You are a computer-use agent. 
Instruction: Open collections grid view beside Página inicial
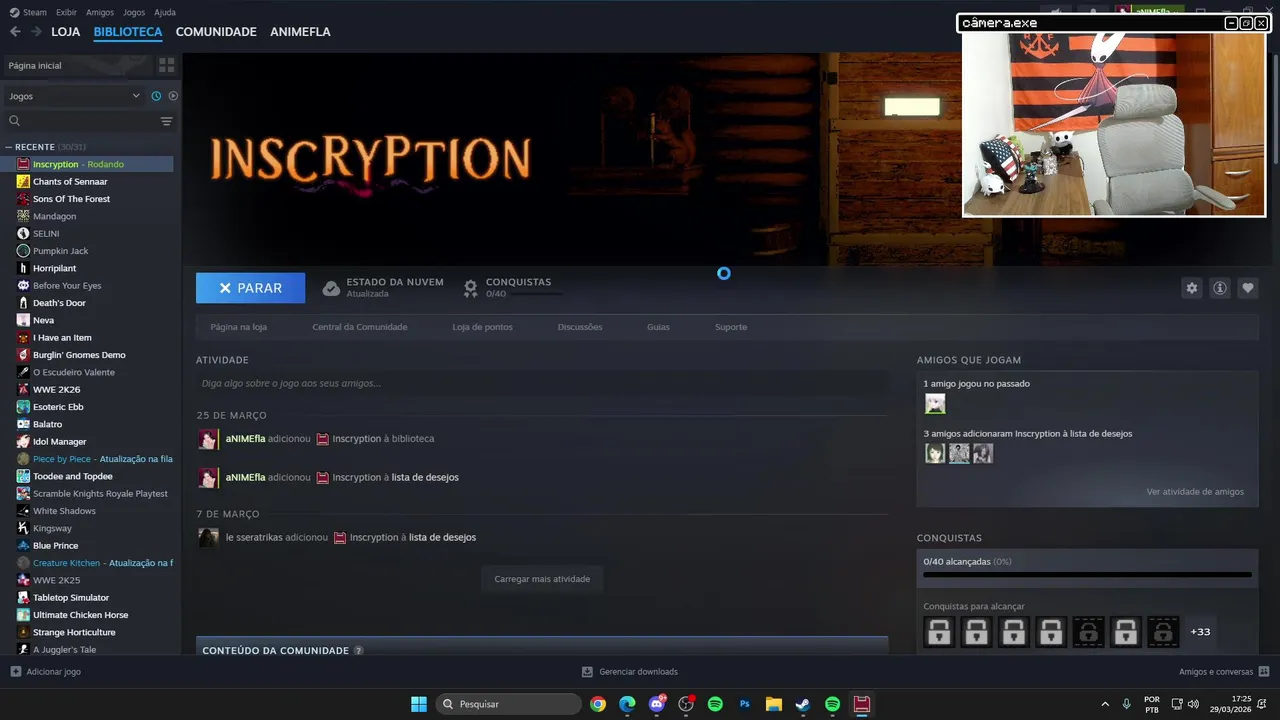pyautogui.click(x=167, y=65)
